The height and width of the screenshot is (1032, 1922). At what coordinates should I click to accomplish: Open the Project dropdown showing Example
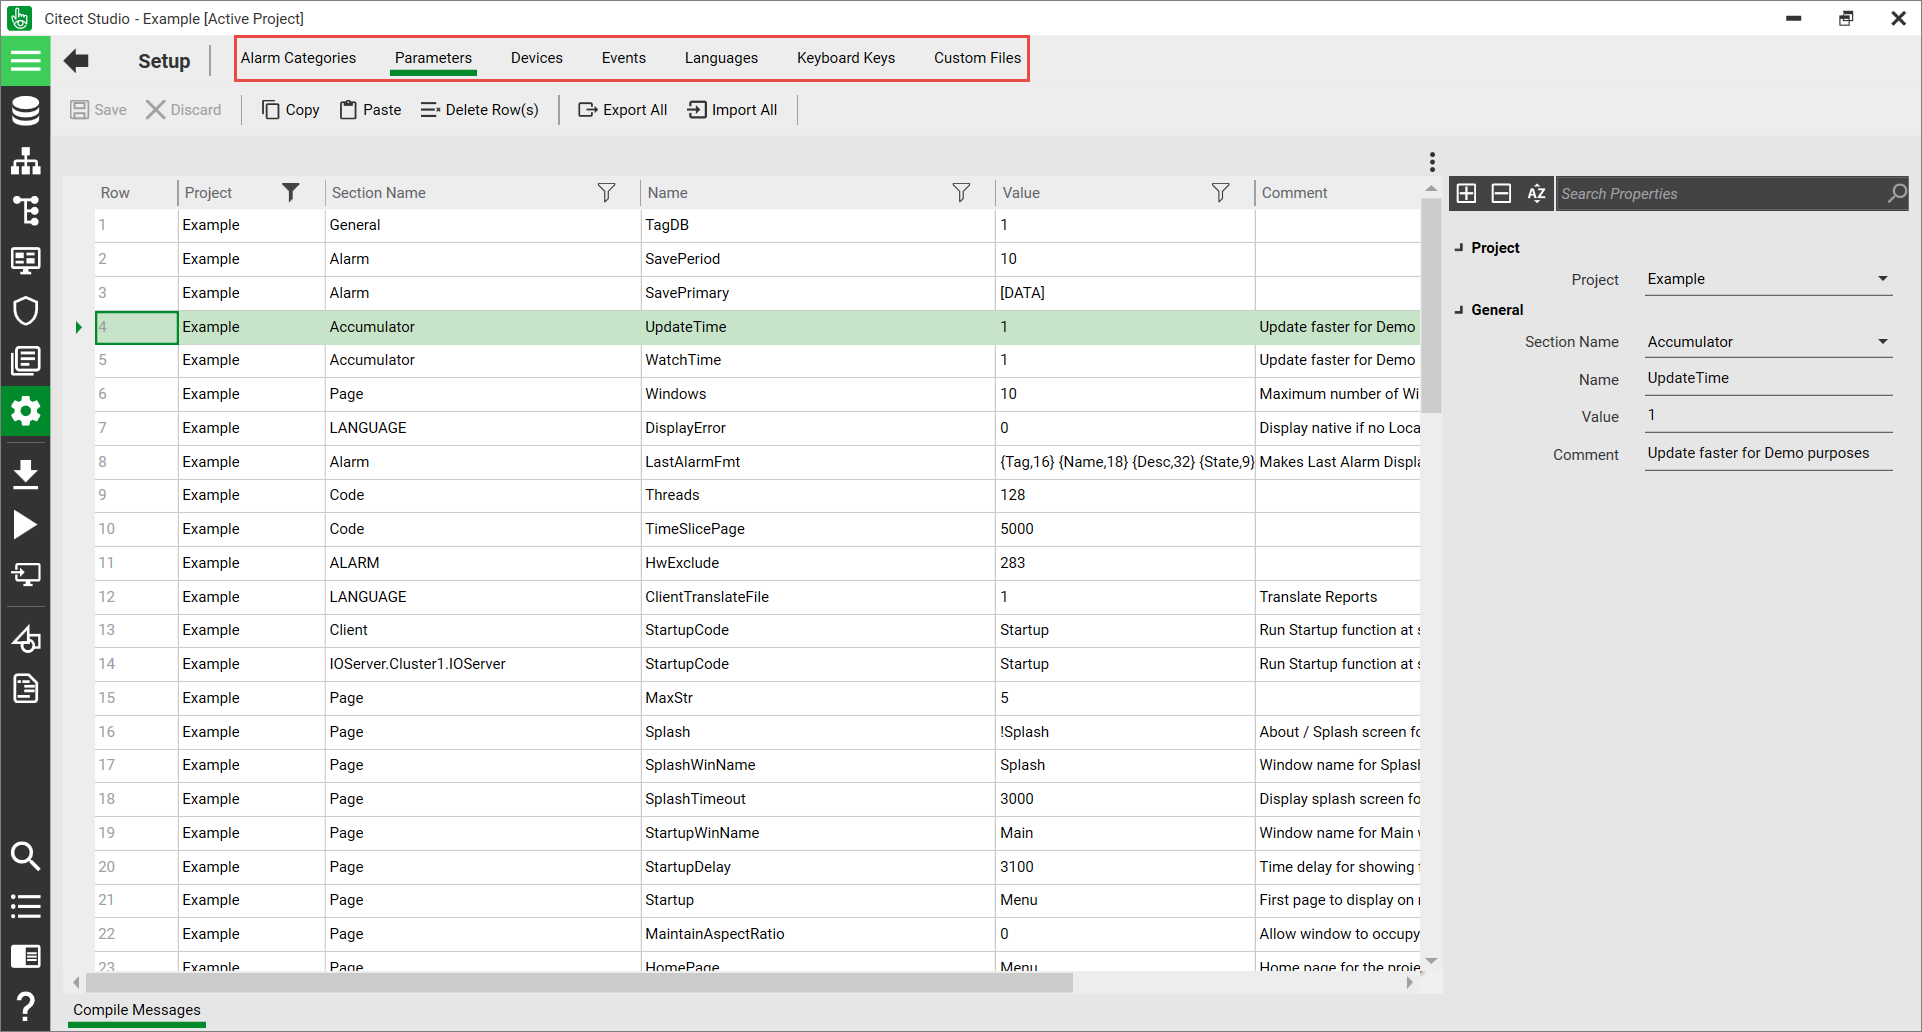(1882, 279)
